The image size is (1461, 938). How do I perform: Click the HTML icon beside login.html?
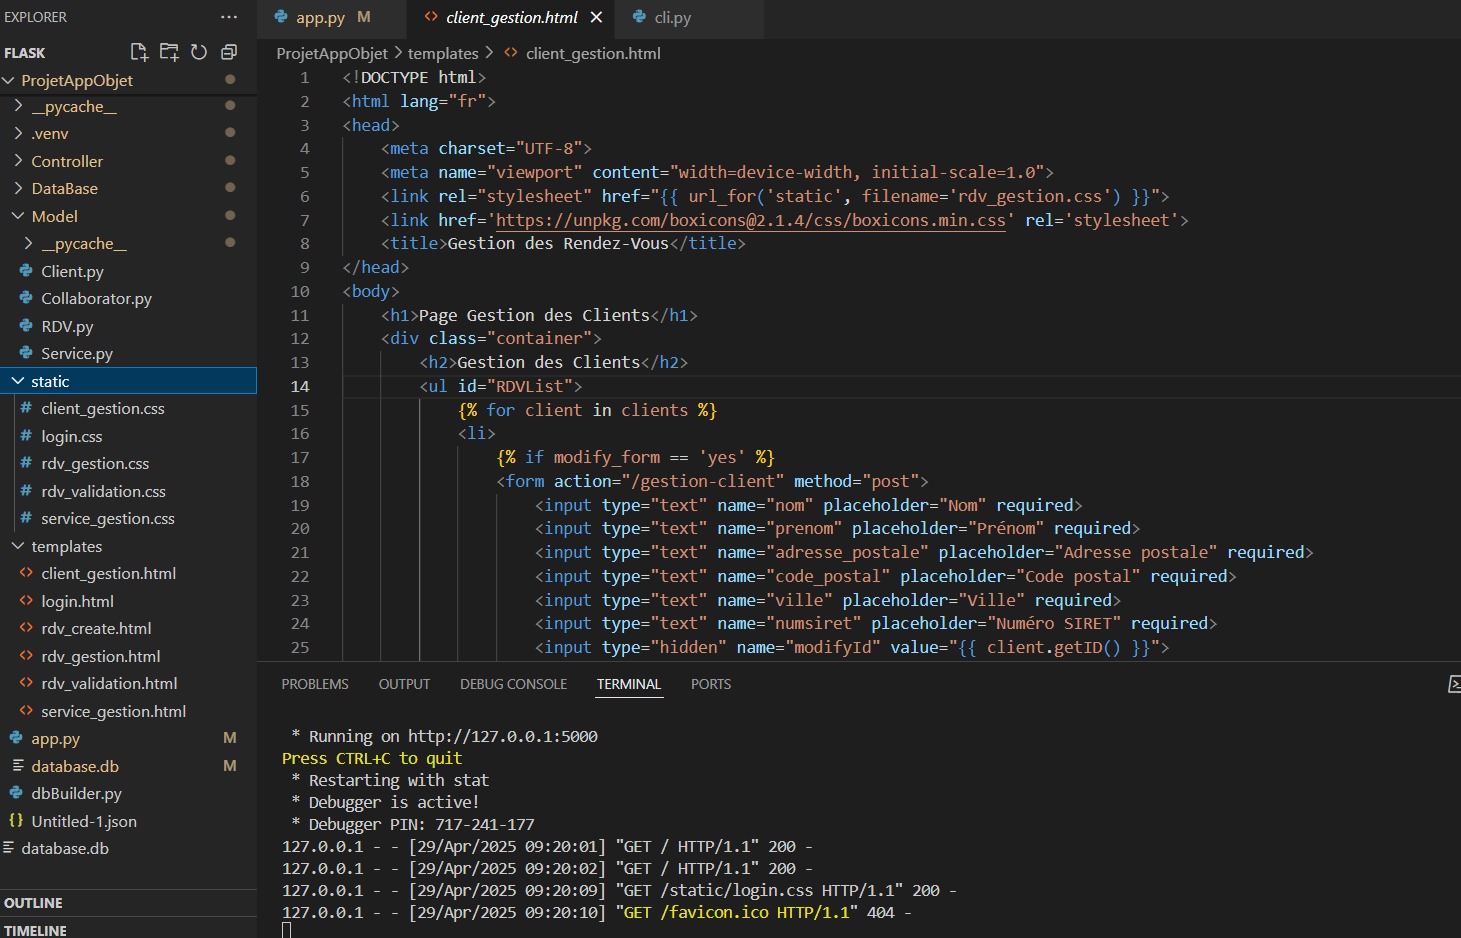(x=27, y=601)
